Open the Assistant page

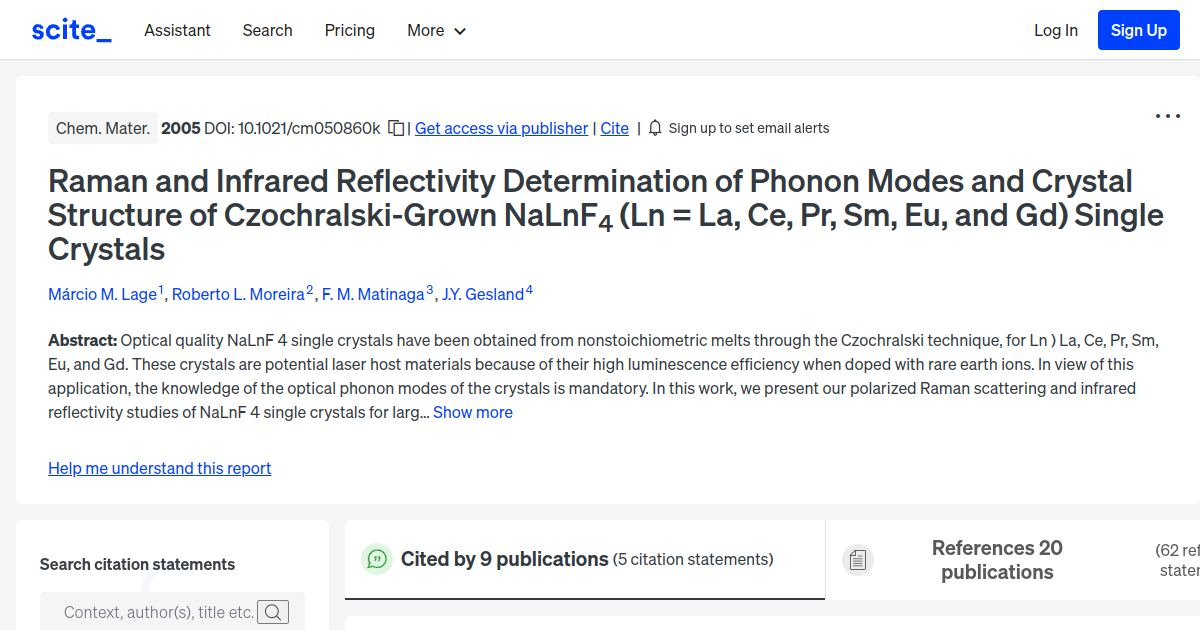pyautogui.click(x=177, y=30)
